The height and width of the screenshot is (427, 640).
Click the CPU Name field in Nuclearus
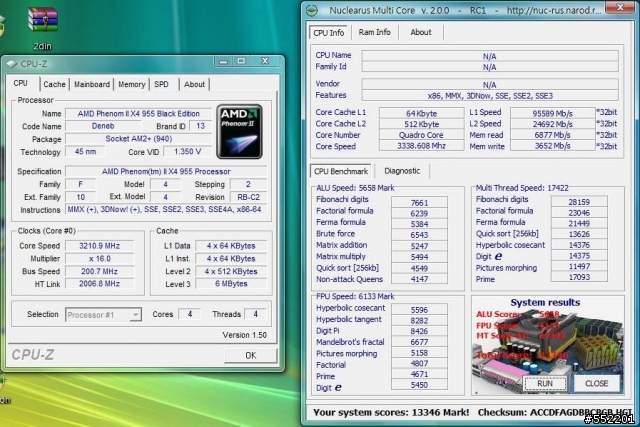coord(490,56)
